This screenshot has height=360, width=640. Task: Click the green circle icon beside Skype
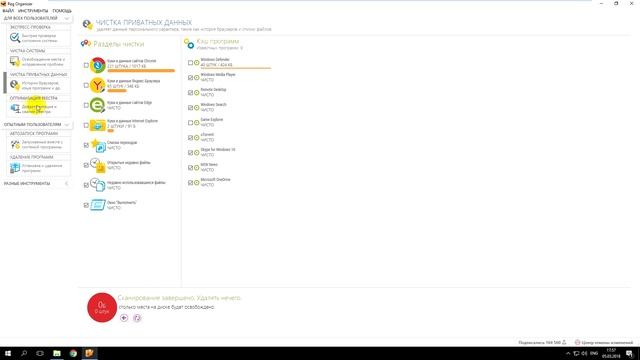click(196, 153)
